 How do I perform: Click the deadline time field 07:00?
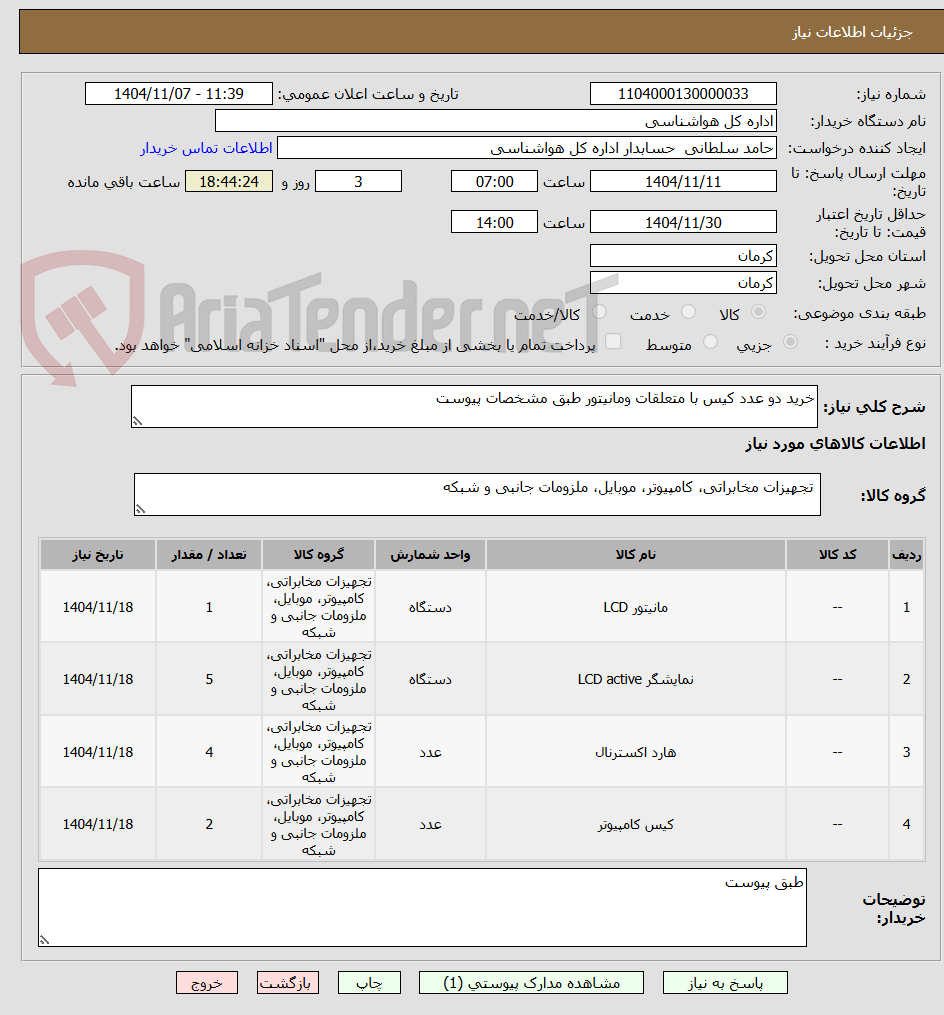[x=494, y=182]
